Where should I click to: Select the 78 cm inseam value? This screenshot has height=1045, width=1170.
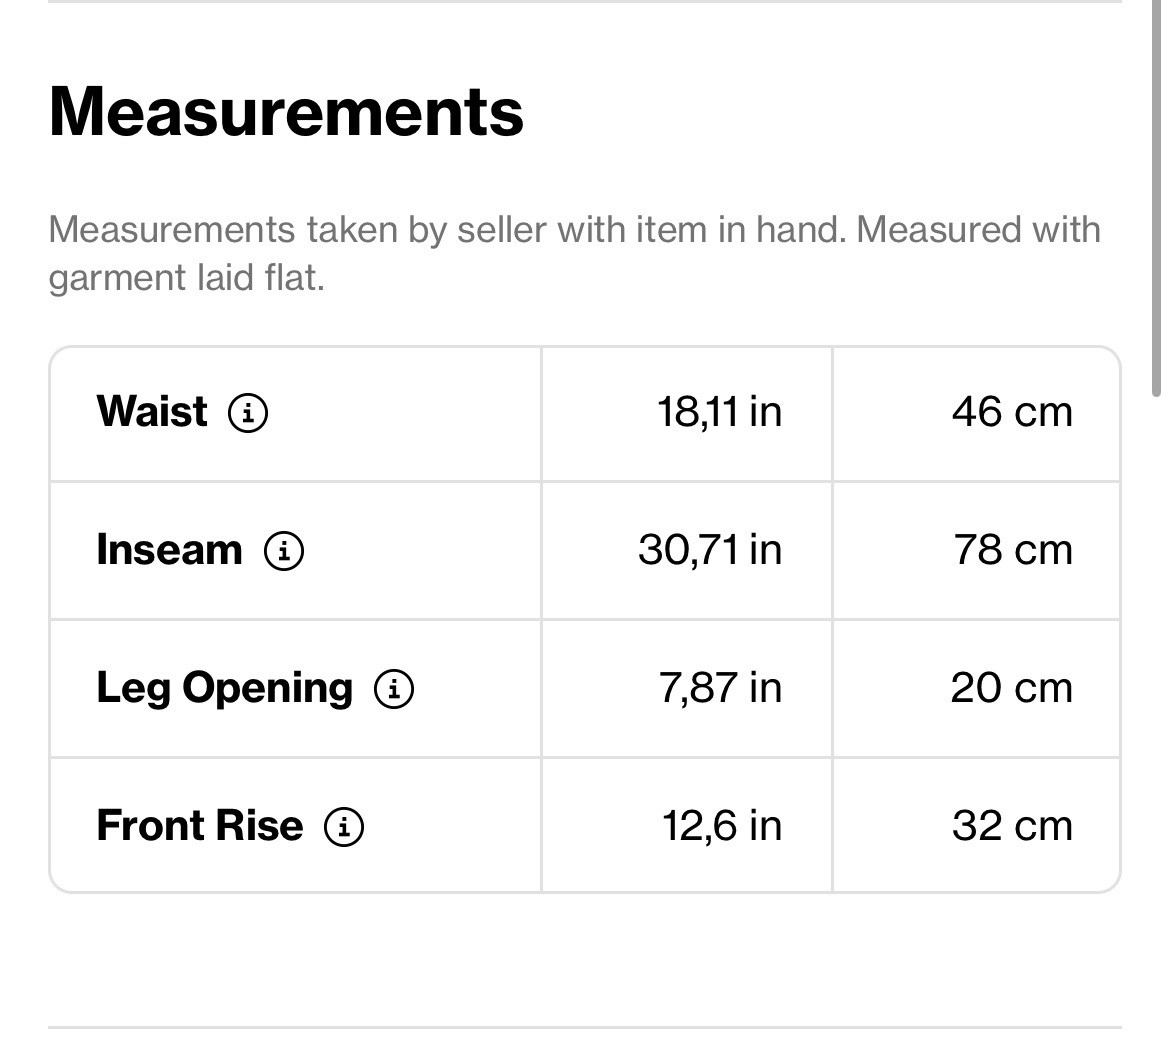(1013, 550)
